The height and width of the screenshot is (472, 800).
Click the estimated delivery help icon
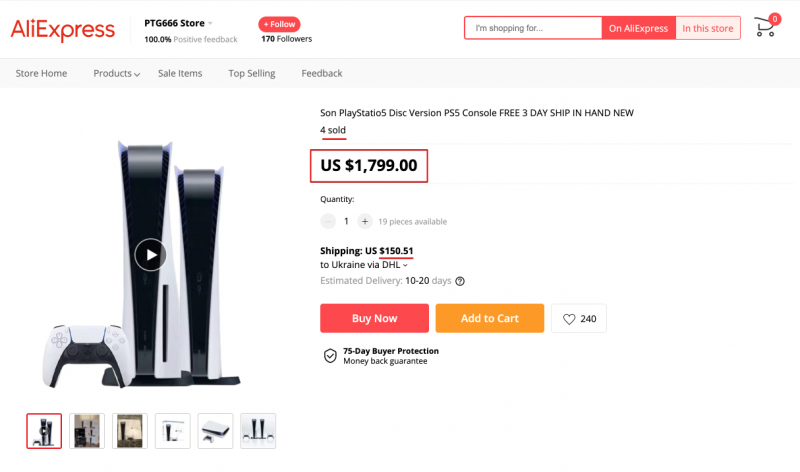pyautogui.click(x=460, y=281)
